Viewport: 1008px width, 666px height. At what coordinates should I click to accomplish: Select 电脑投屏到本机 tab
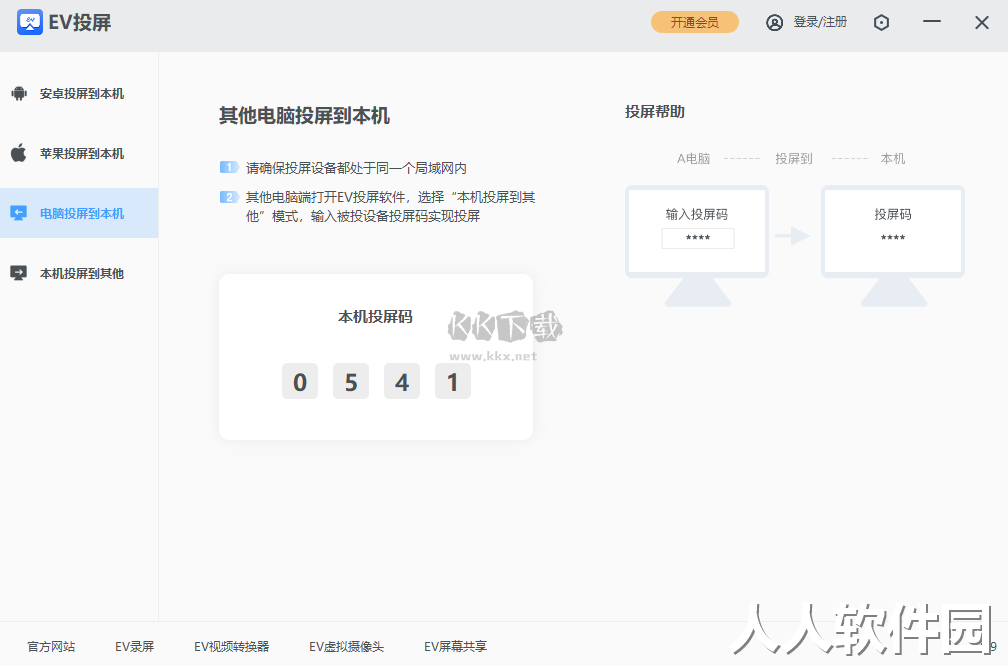(x=79, y=213)
